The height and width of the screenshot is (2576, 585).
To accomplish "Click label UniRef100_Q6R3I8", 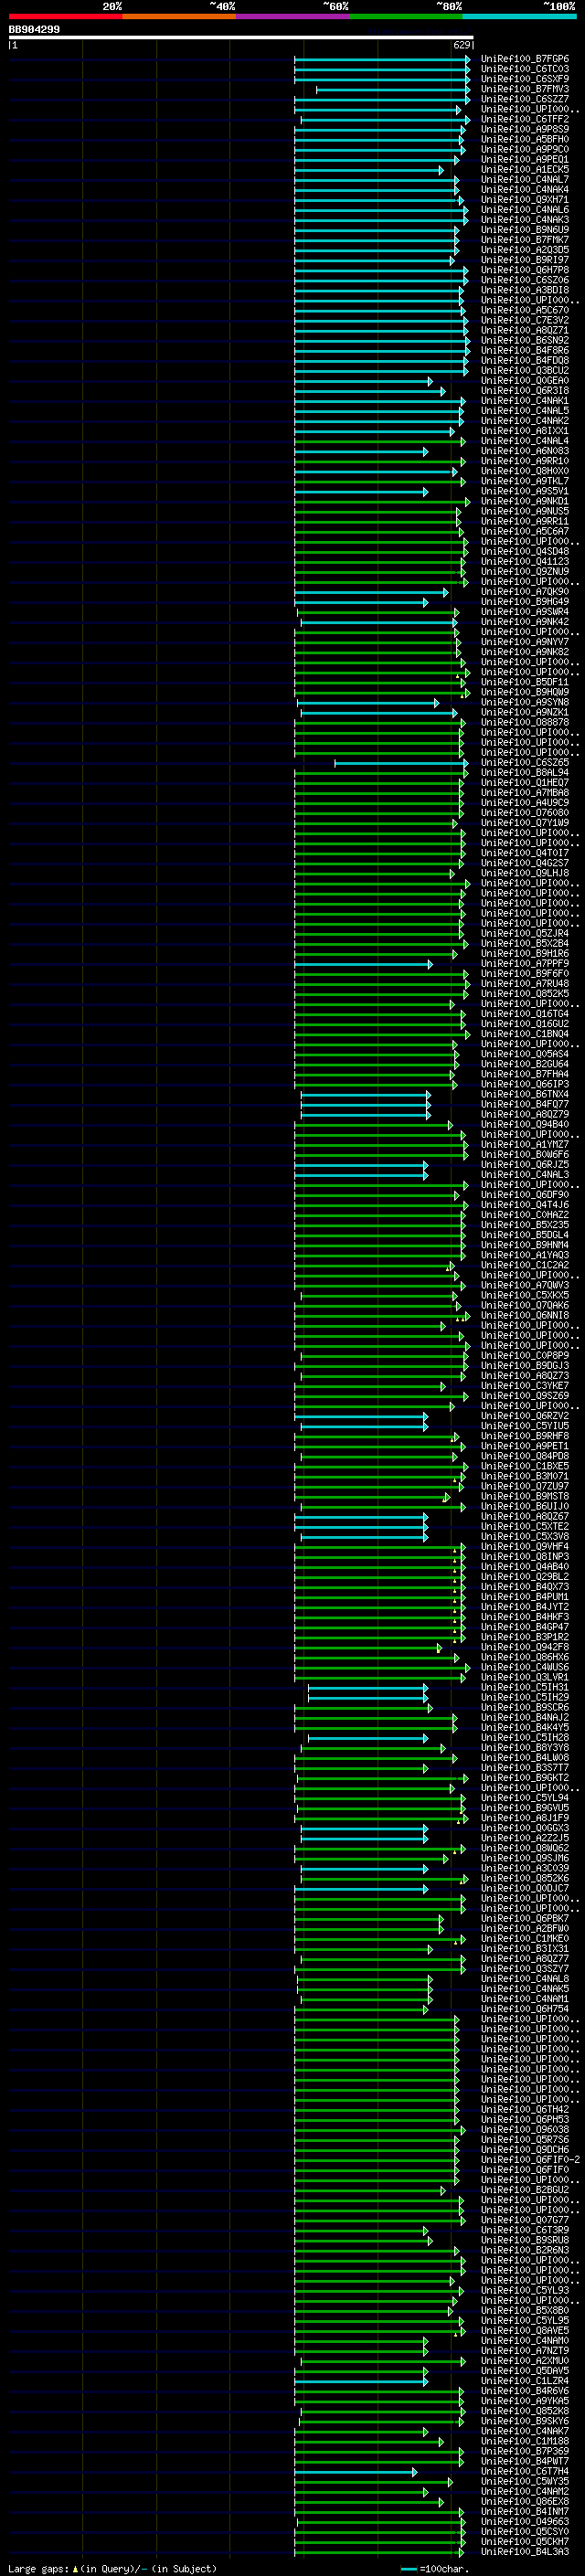I will click(x=525, y=391).
